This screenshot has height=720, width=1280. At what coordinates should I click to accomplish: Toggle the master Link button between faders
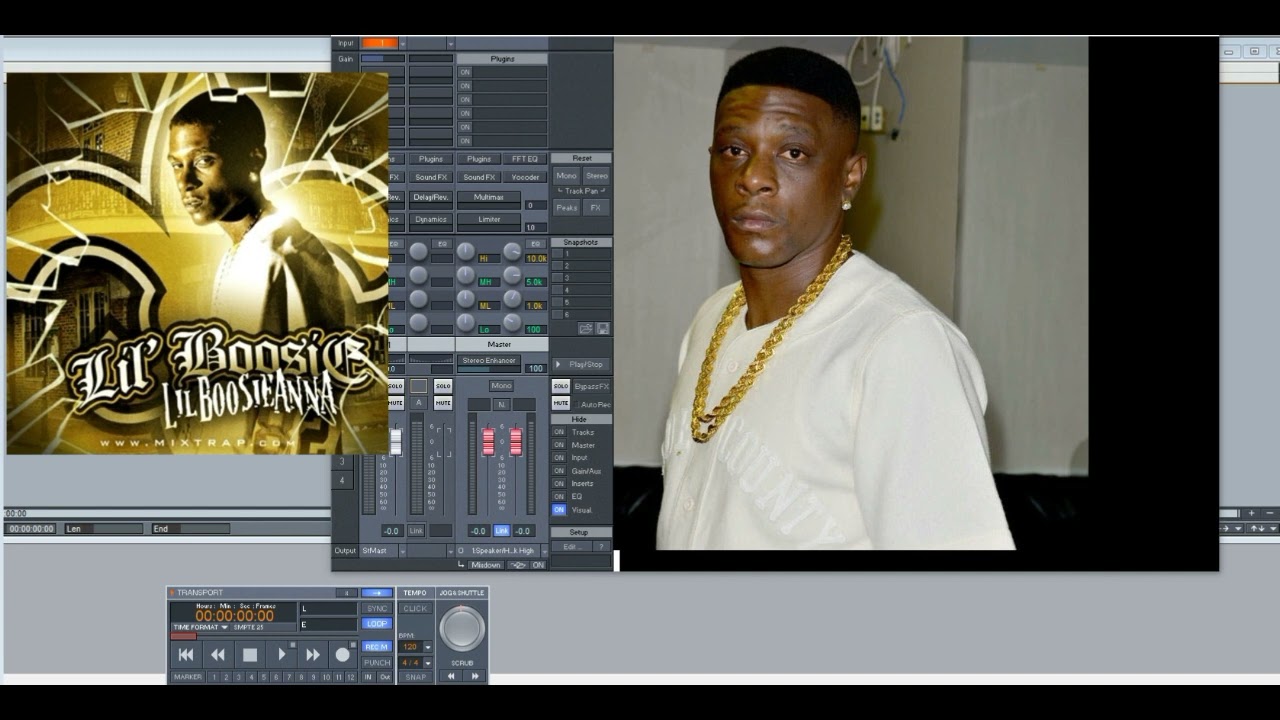pos(502,531)
